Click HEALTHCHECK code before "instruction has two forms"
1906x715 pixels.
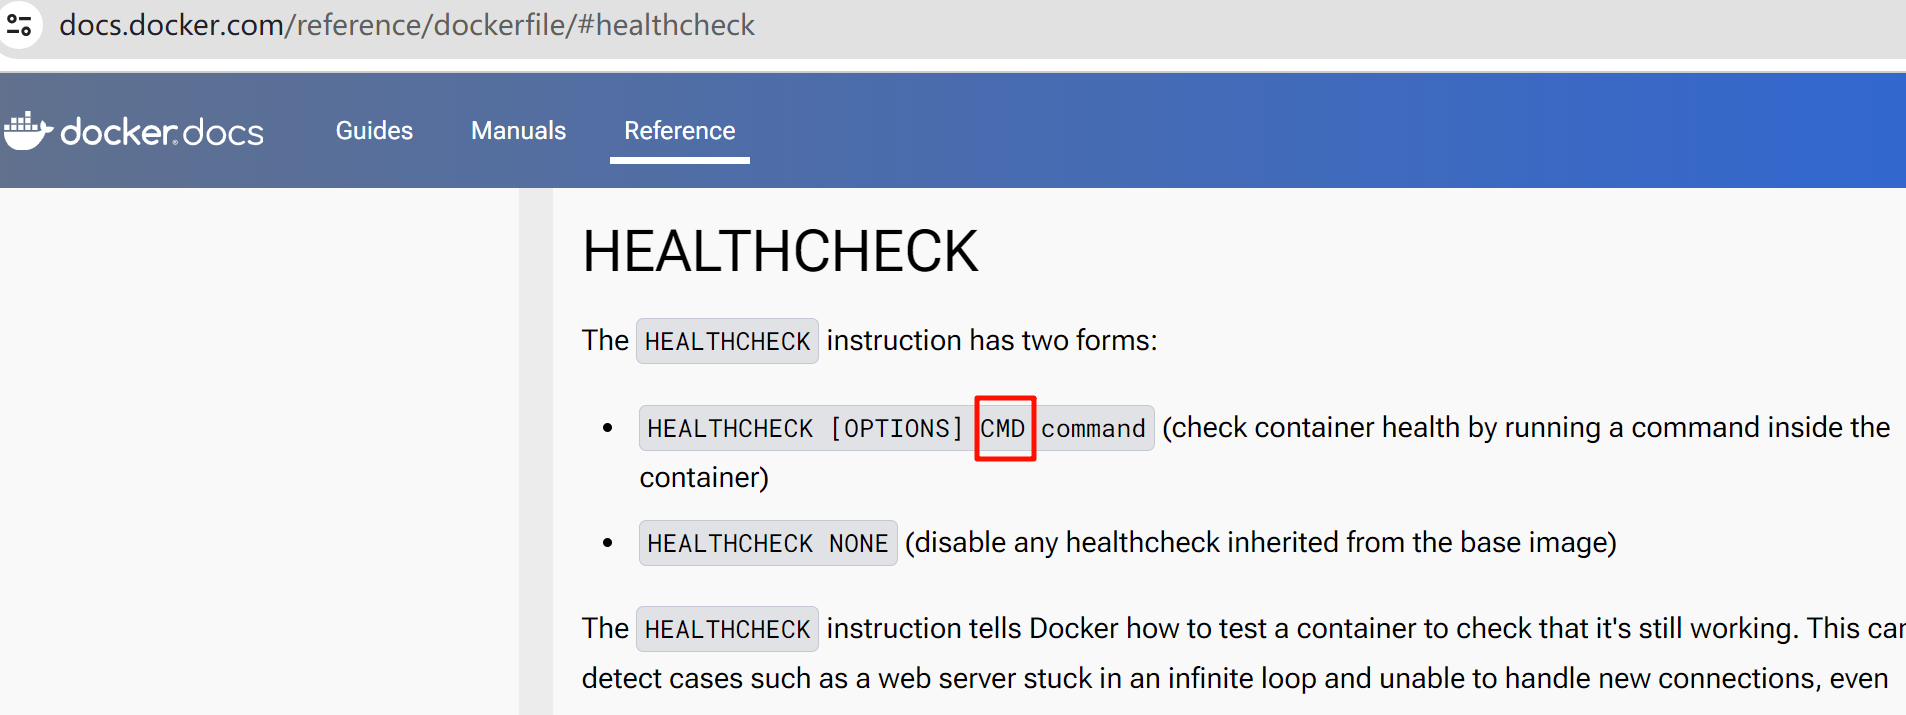[x=727, y=341]
